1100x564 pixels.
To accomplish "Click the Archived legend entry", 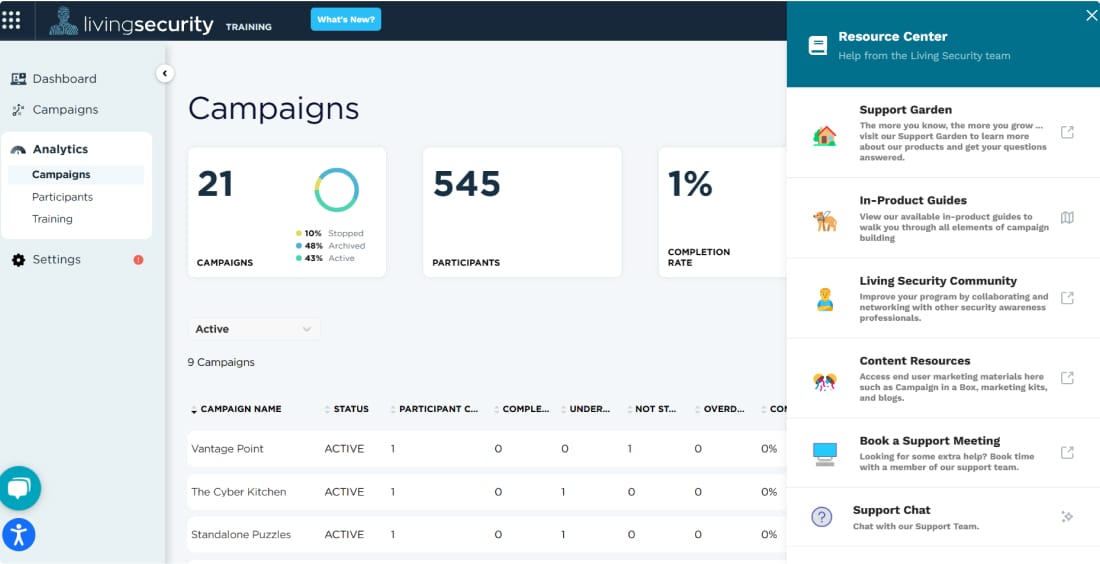I will click(330, 246).
